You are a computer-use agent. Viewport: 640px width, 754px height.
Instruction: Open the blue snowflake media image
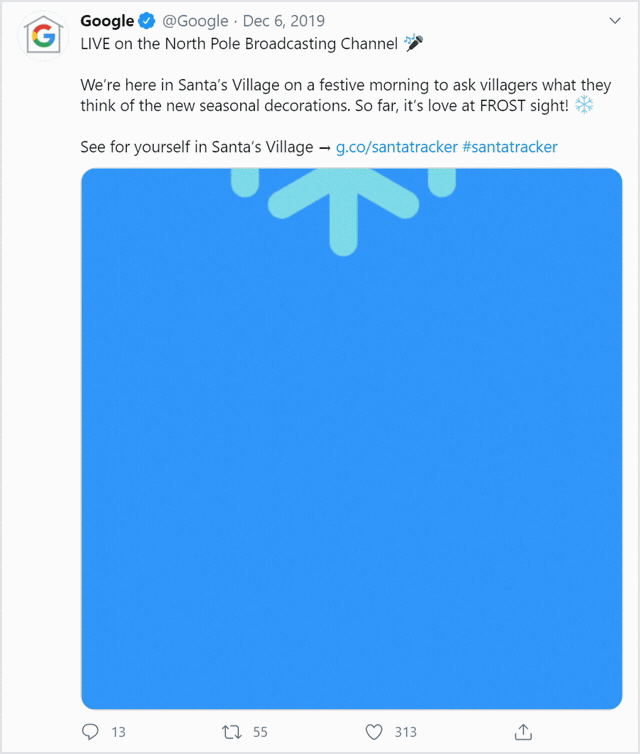tap(351, 439)
